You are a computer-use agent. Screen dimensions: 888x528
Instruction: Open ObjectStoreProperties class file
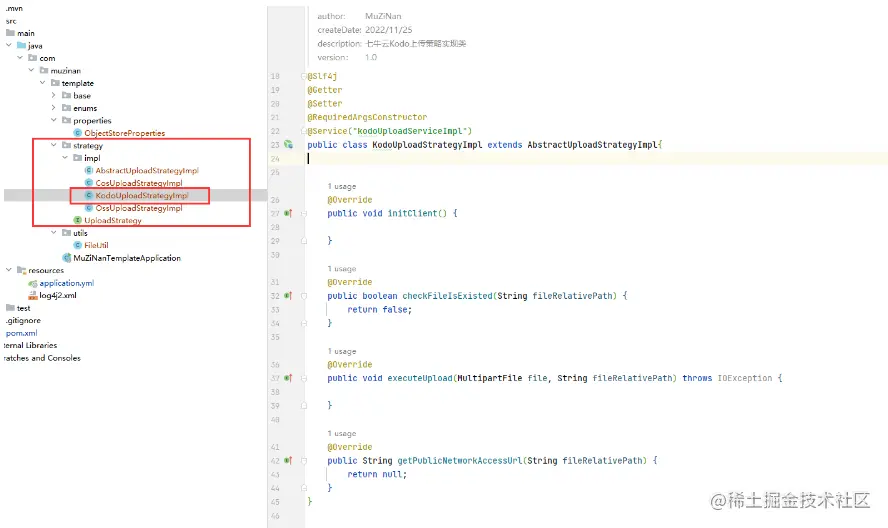pyautogui.click(x=125, y=133)
